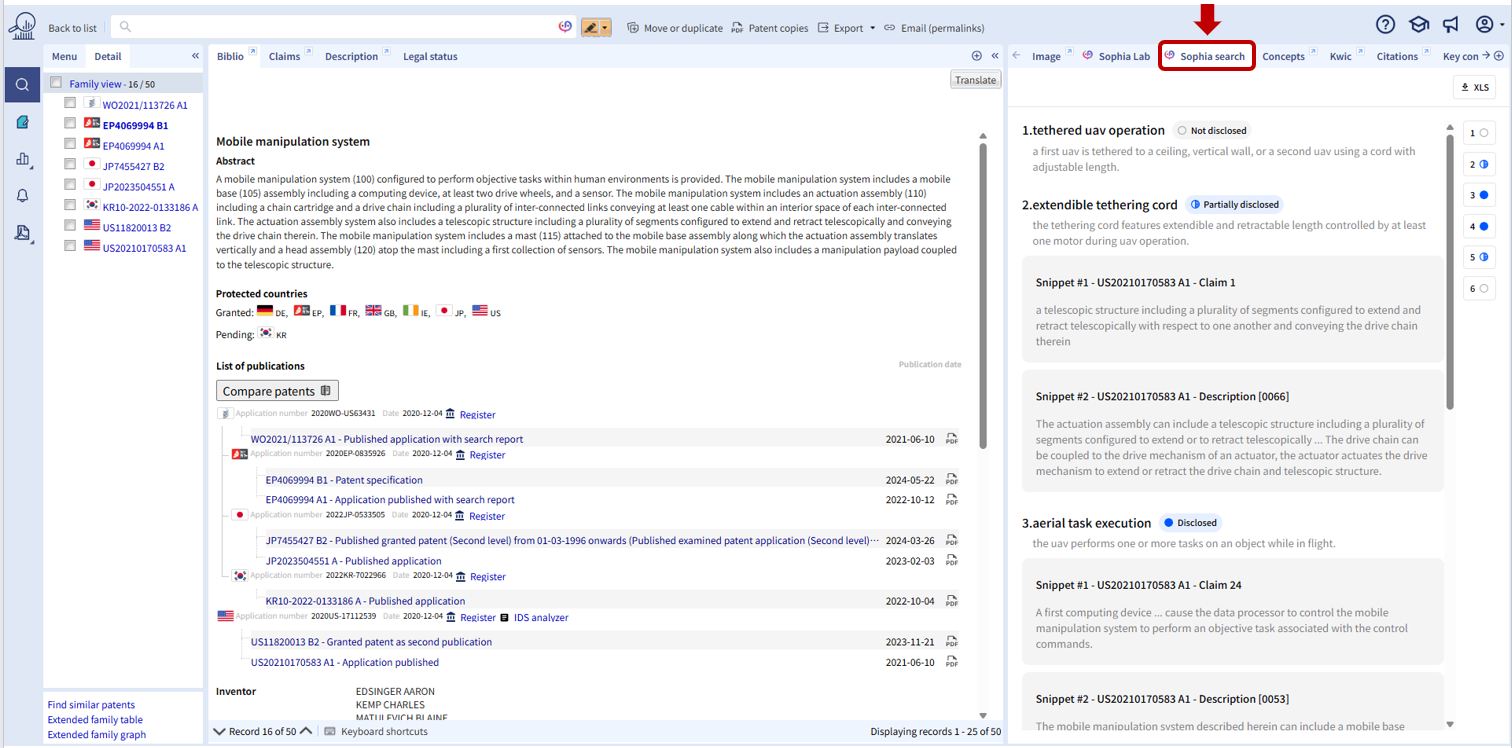
Task: Open the notes/edit sidebar icon
Action: click(22, 122)
